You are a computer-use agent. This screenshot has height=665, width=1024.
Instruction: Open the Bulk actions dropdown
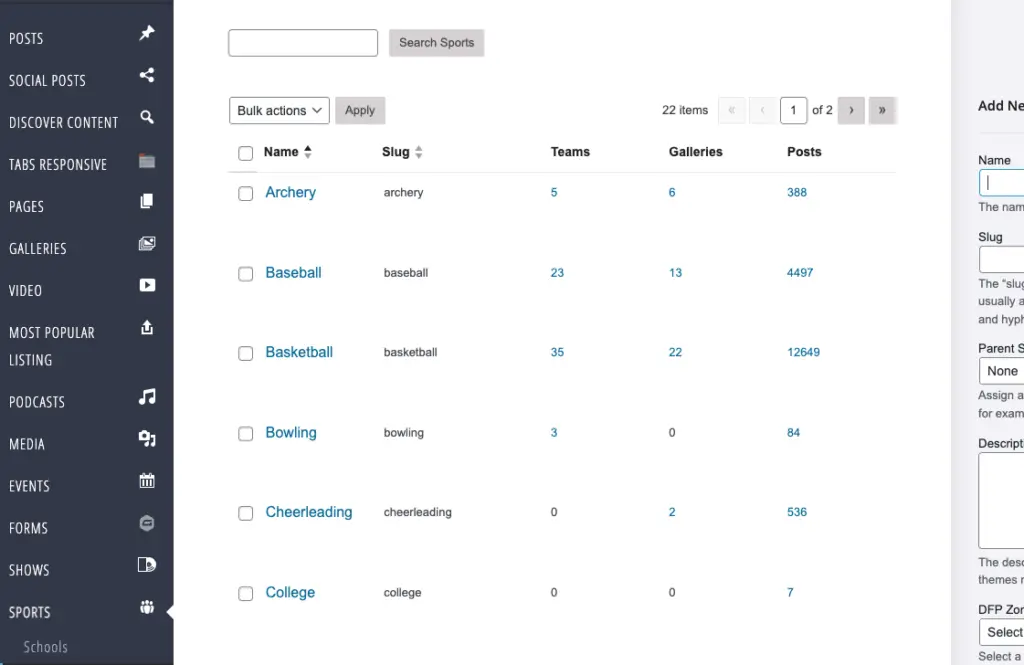click(x=279, y=111)
